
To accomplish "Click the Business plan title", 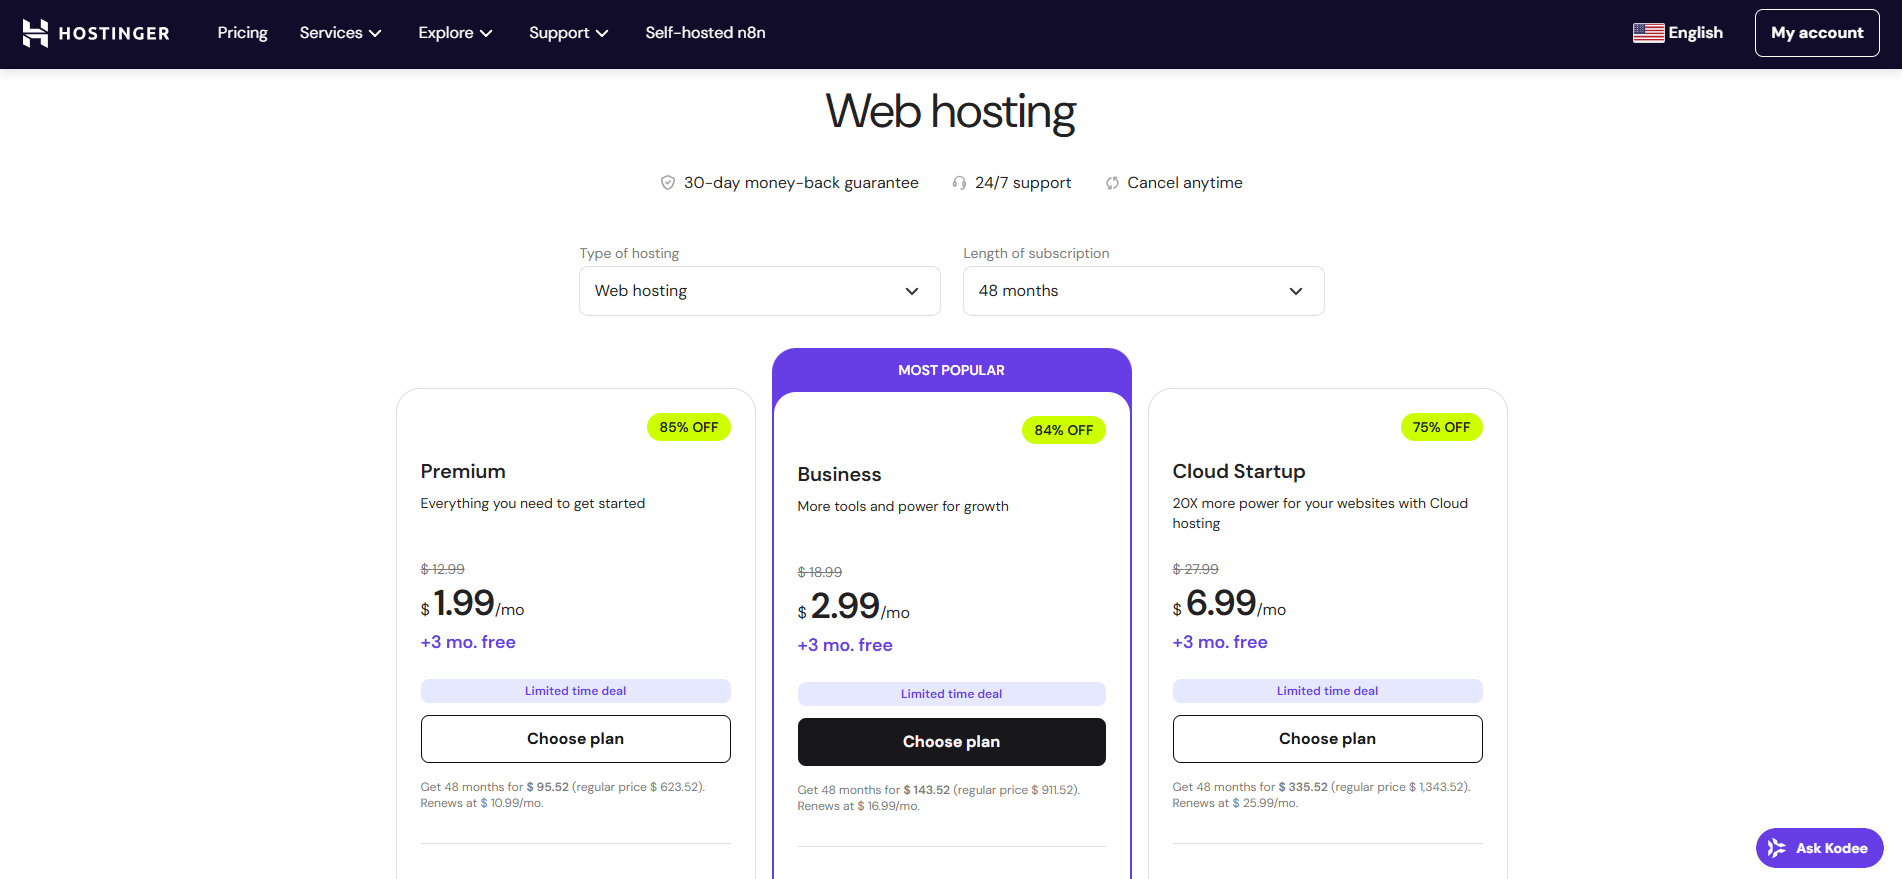I will pos(840,475).
